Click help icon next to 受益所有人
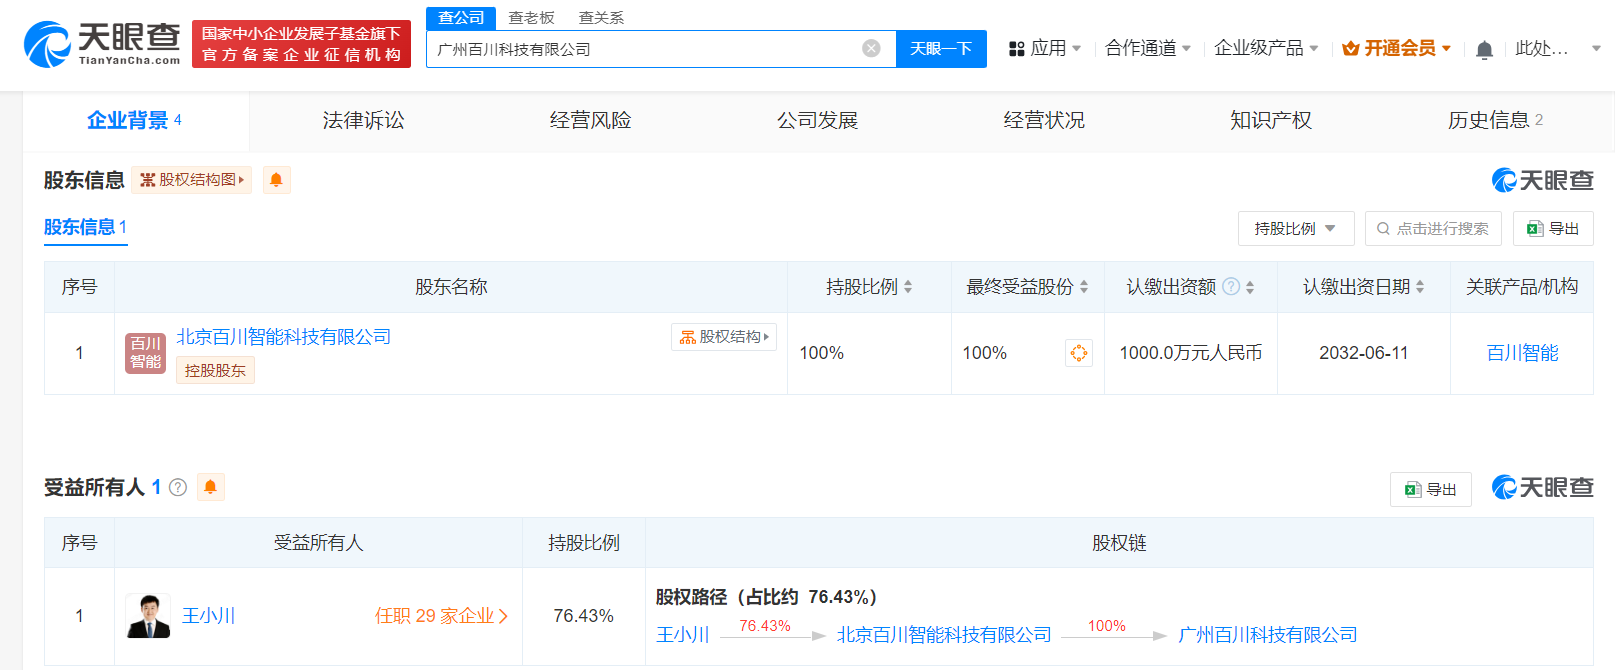Viewport: 1615px width, 670px height. click(x=178, y=487)
